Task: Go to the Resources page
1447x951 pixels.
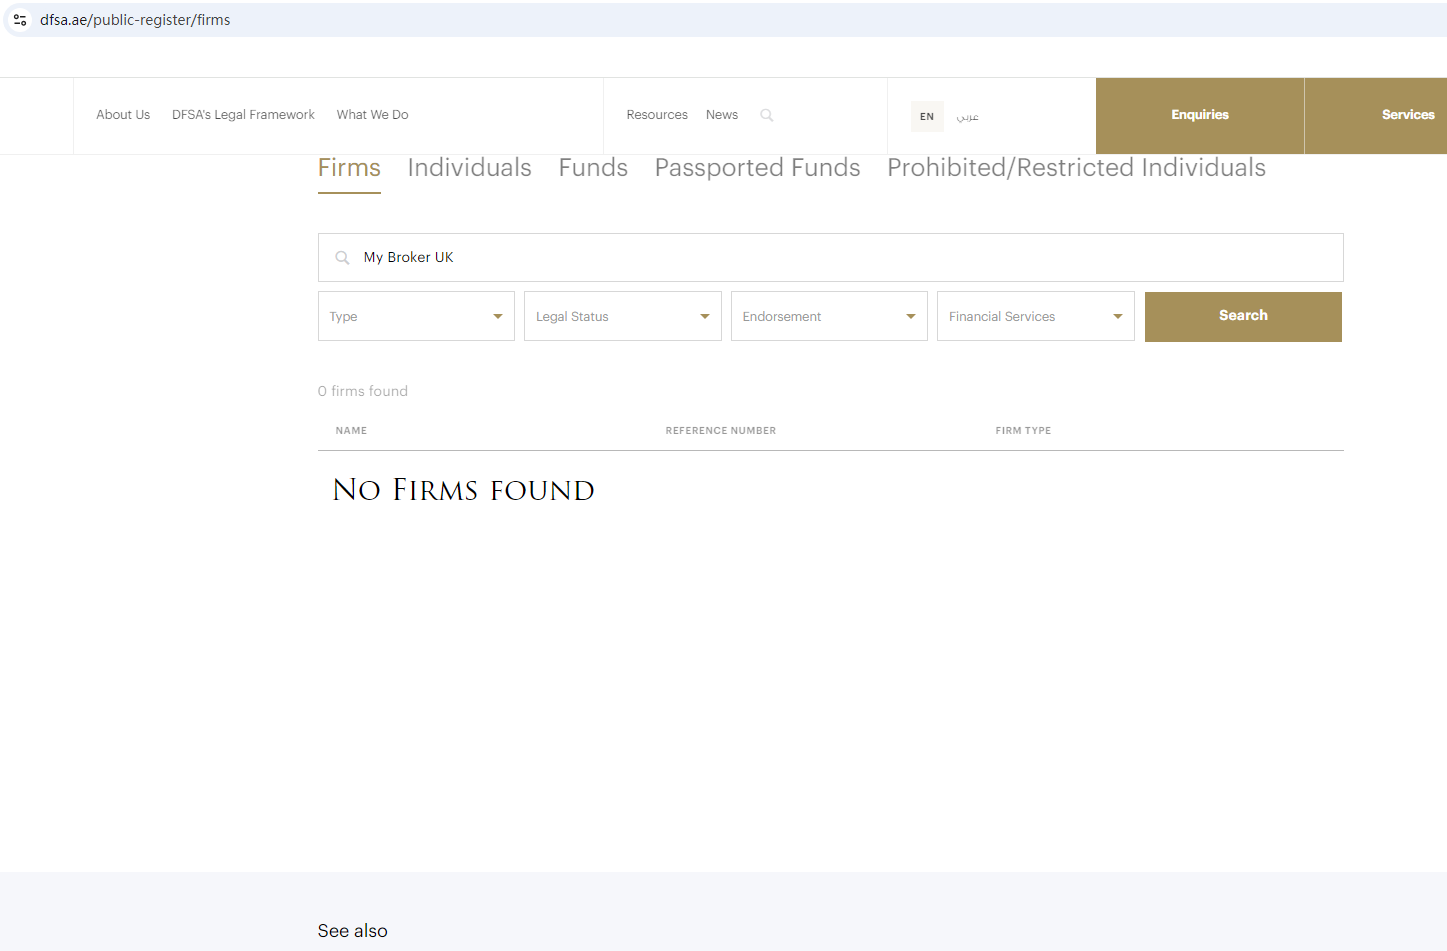Action: [657, 115]
